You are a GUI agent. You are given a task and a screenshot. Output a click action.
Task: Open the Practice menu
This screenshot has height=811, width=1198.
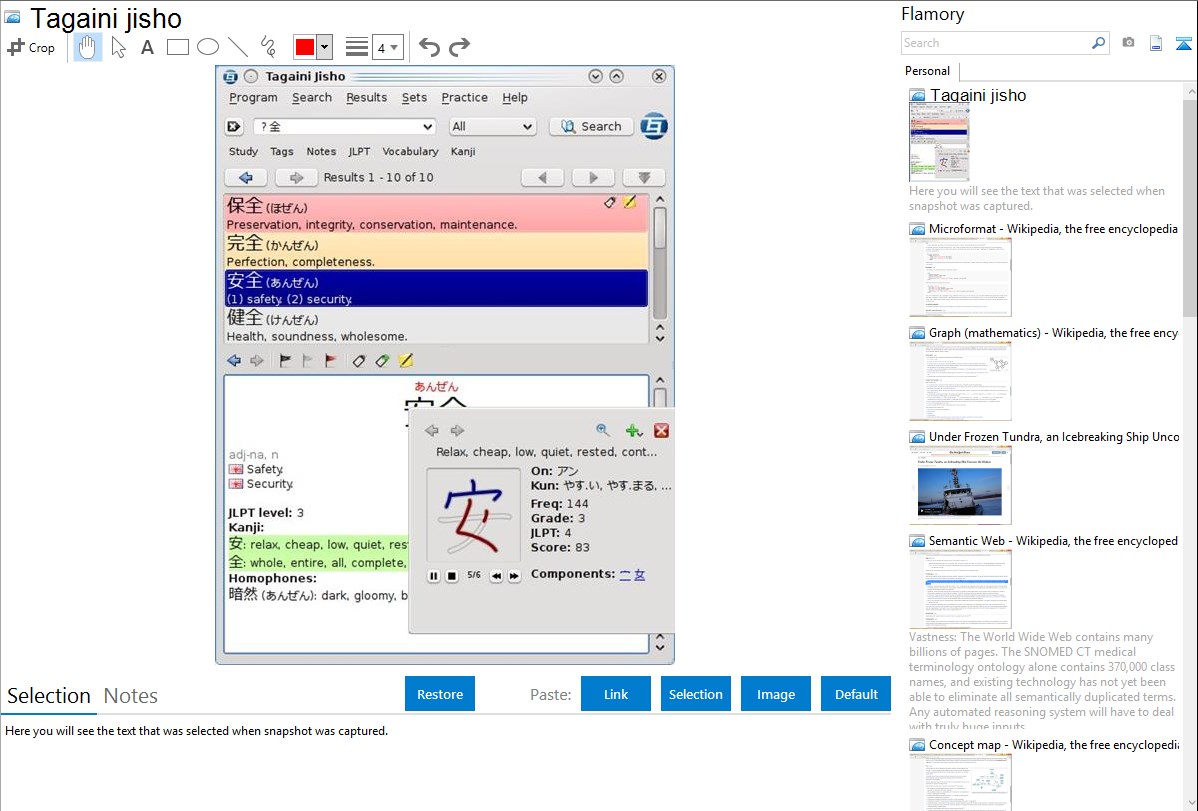coord(465,98)
